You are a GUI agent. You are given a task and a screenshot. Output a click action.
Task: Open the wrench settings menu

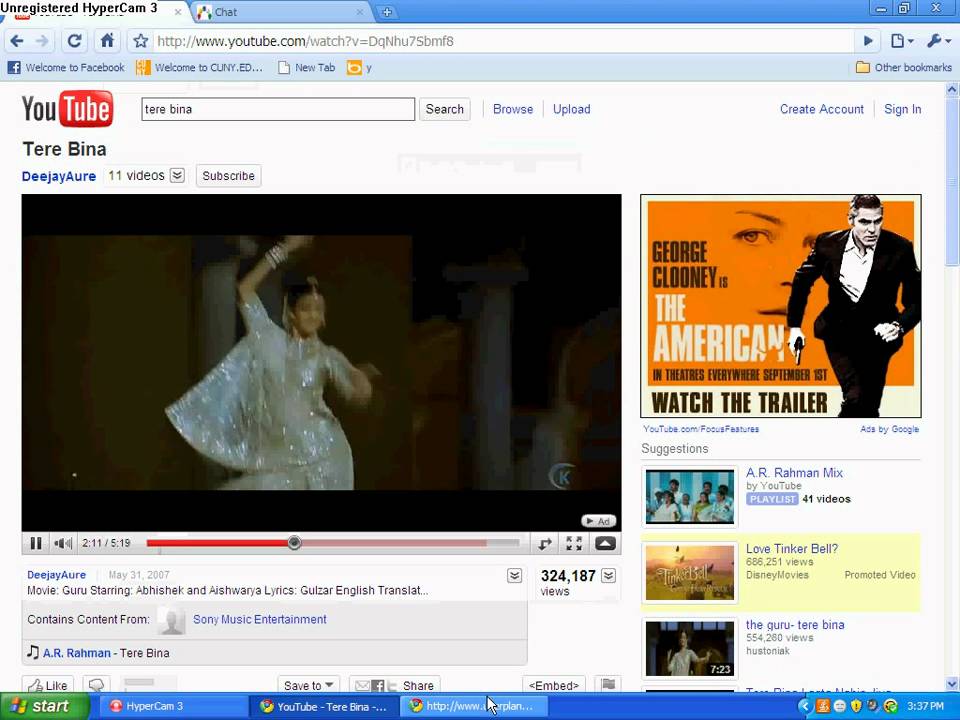pos(938,41)
